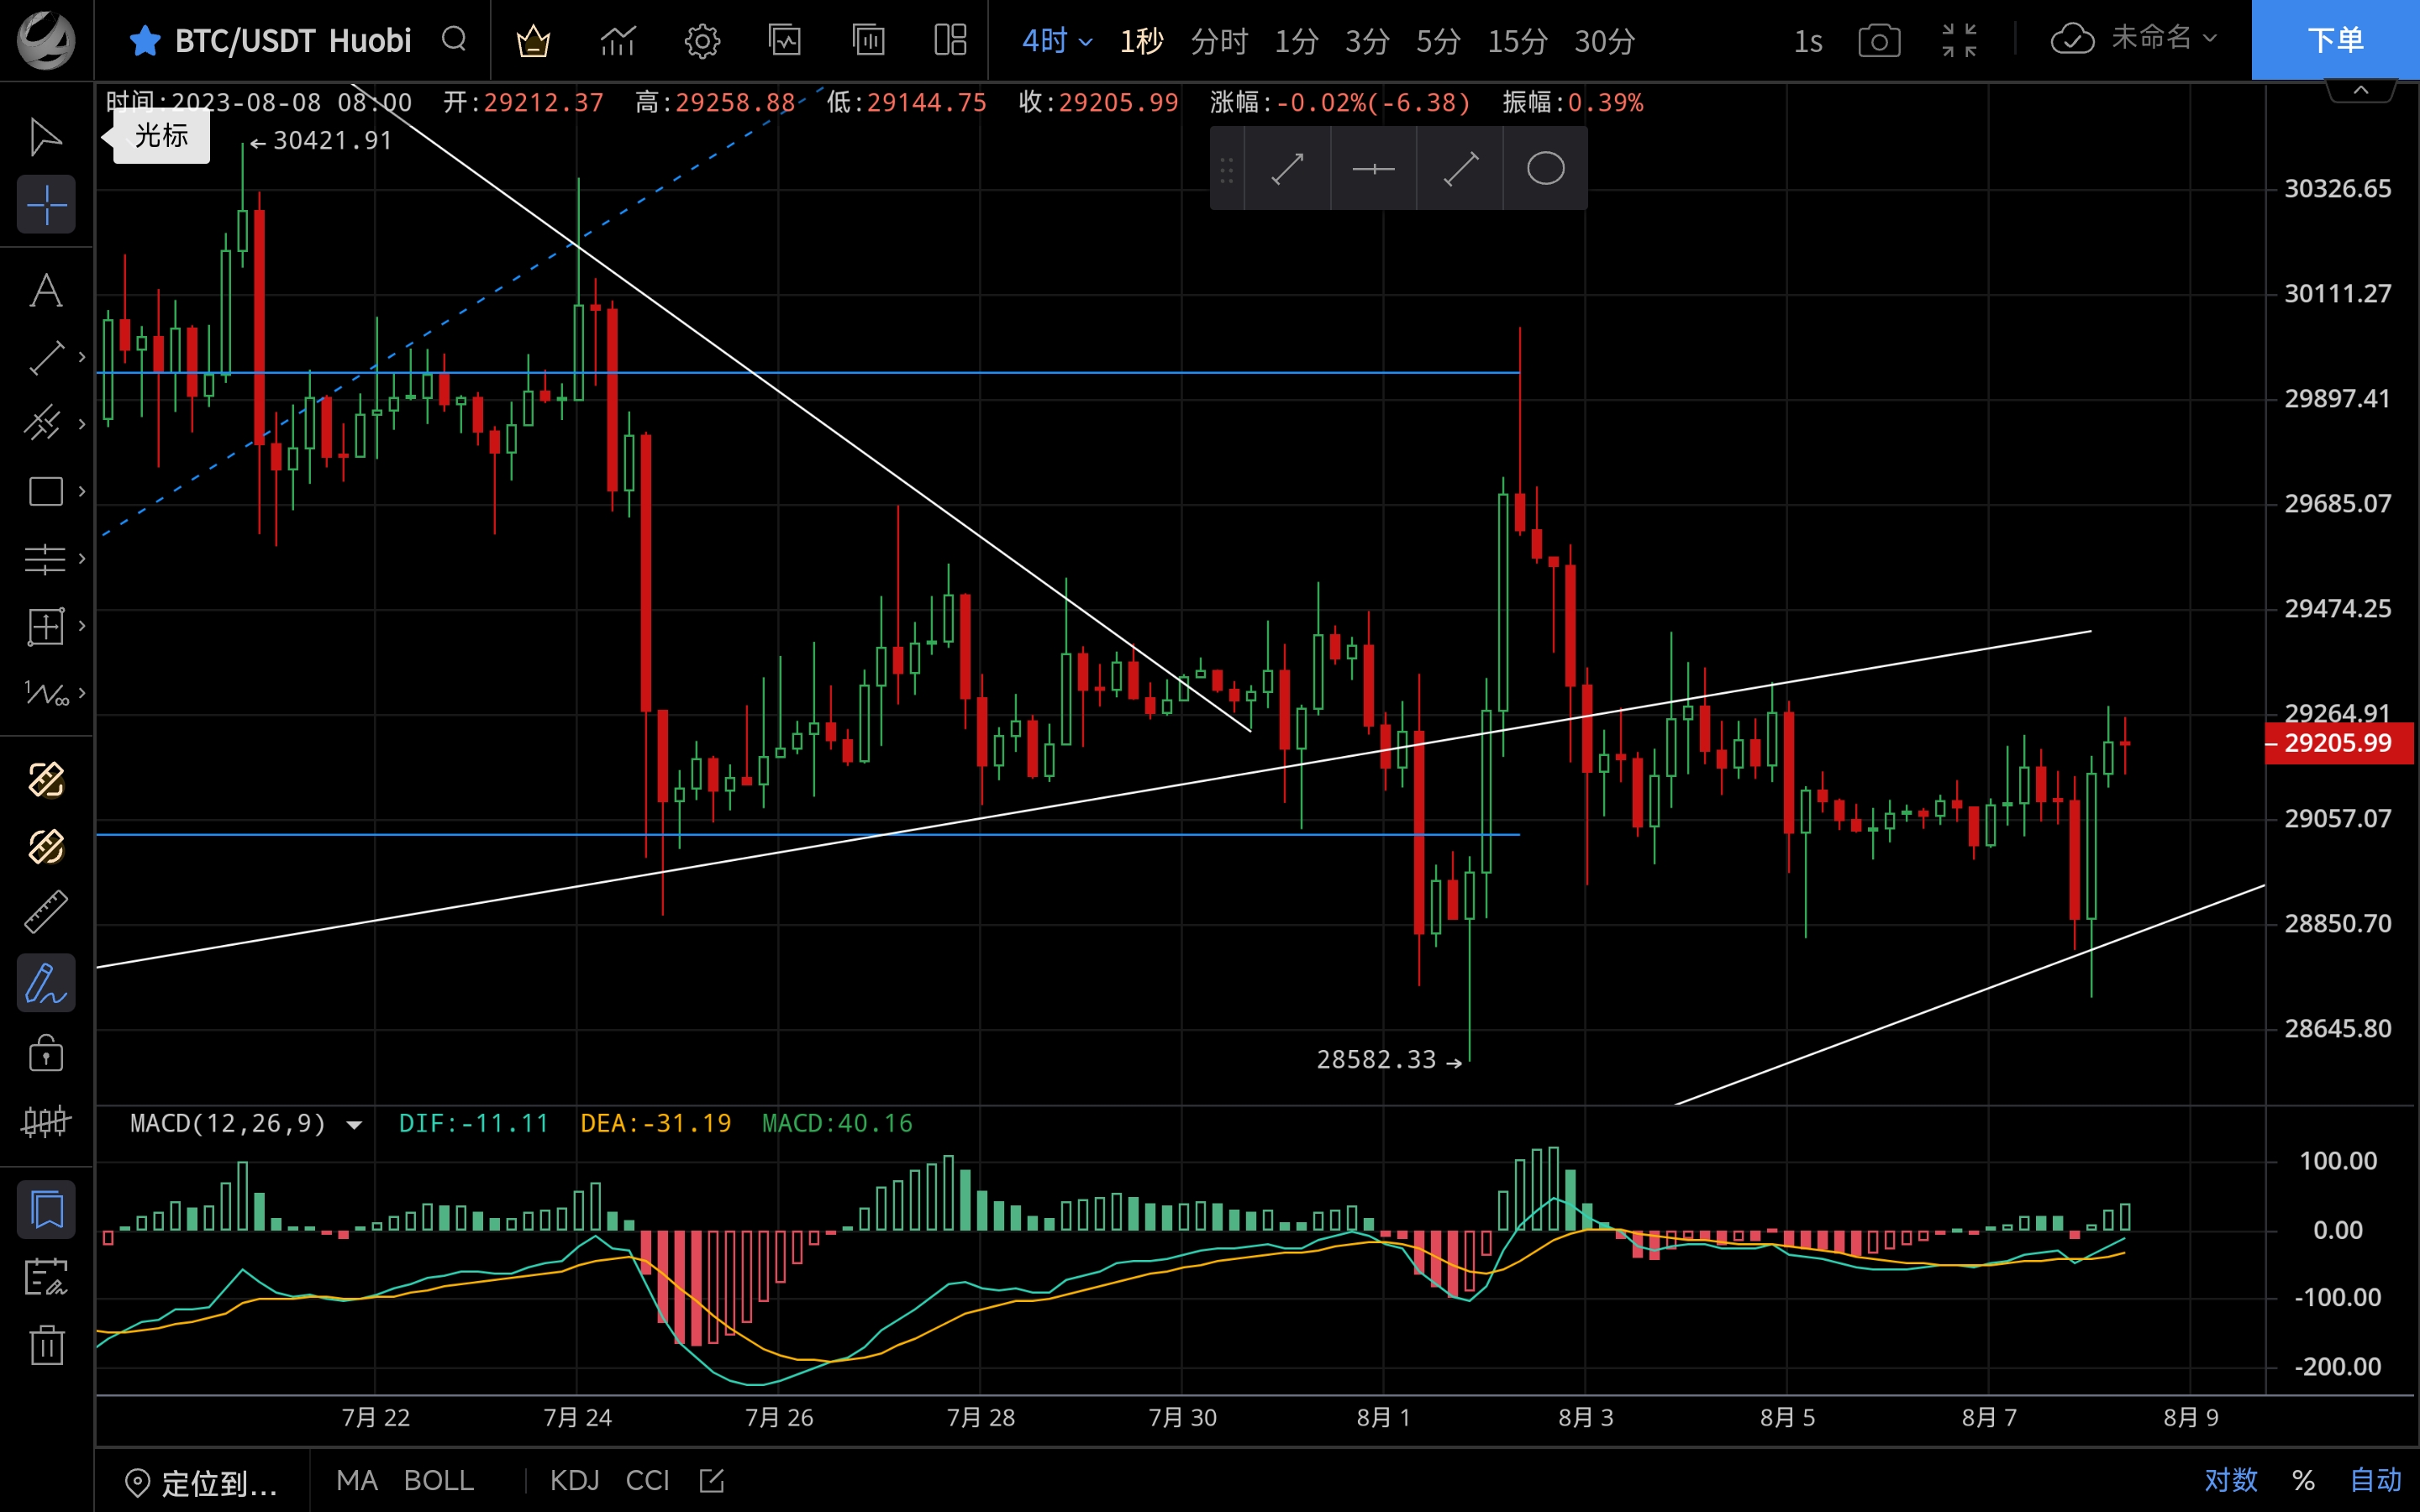
Task: Click the search symbol magnifier icon
Action: point(454,40)
